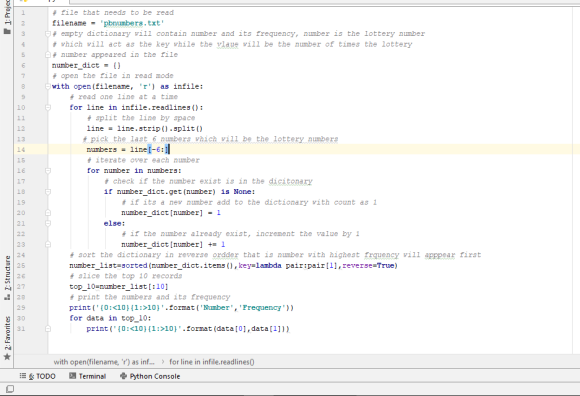The width and height of the screenshot is (580, 396).
Task: Click the 'Frequency' string on line 29
Action: tap(262, 308)
